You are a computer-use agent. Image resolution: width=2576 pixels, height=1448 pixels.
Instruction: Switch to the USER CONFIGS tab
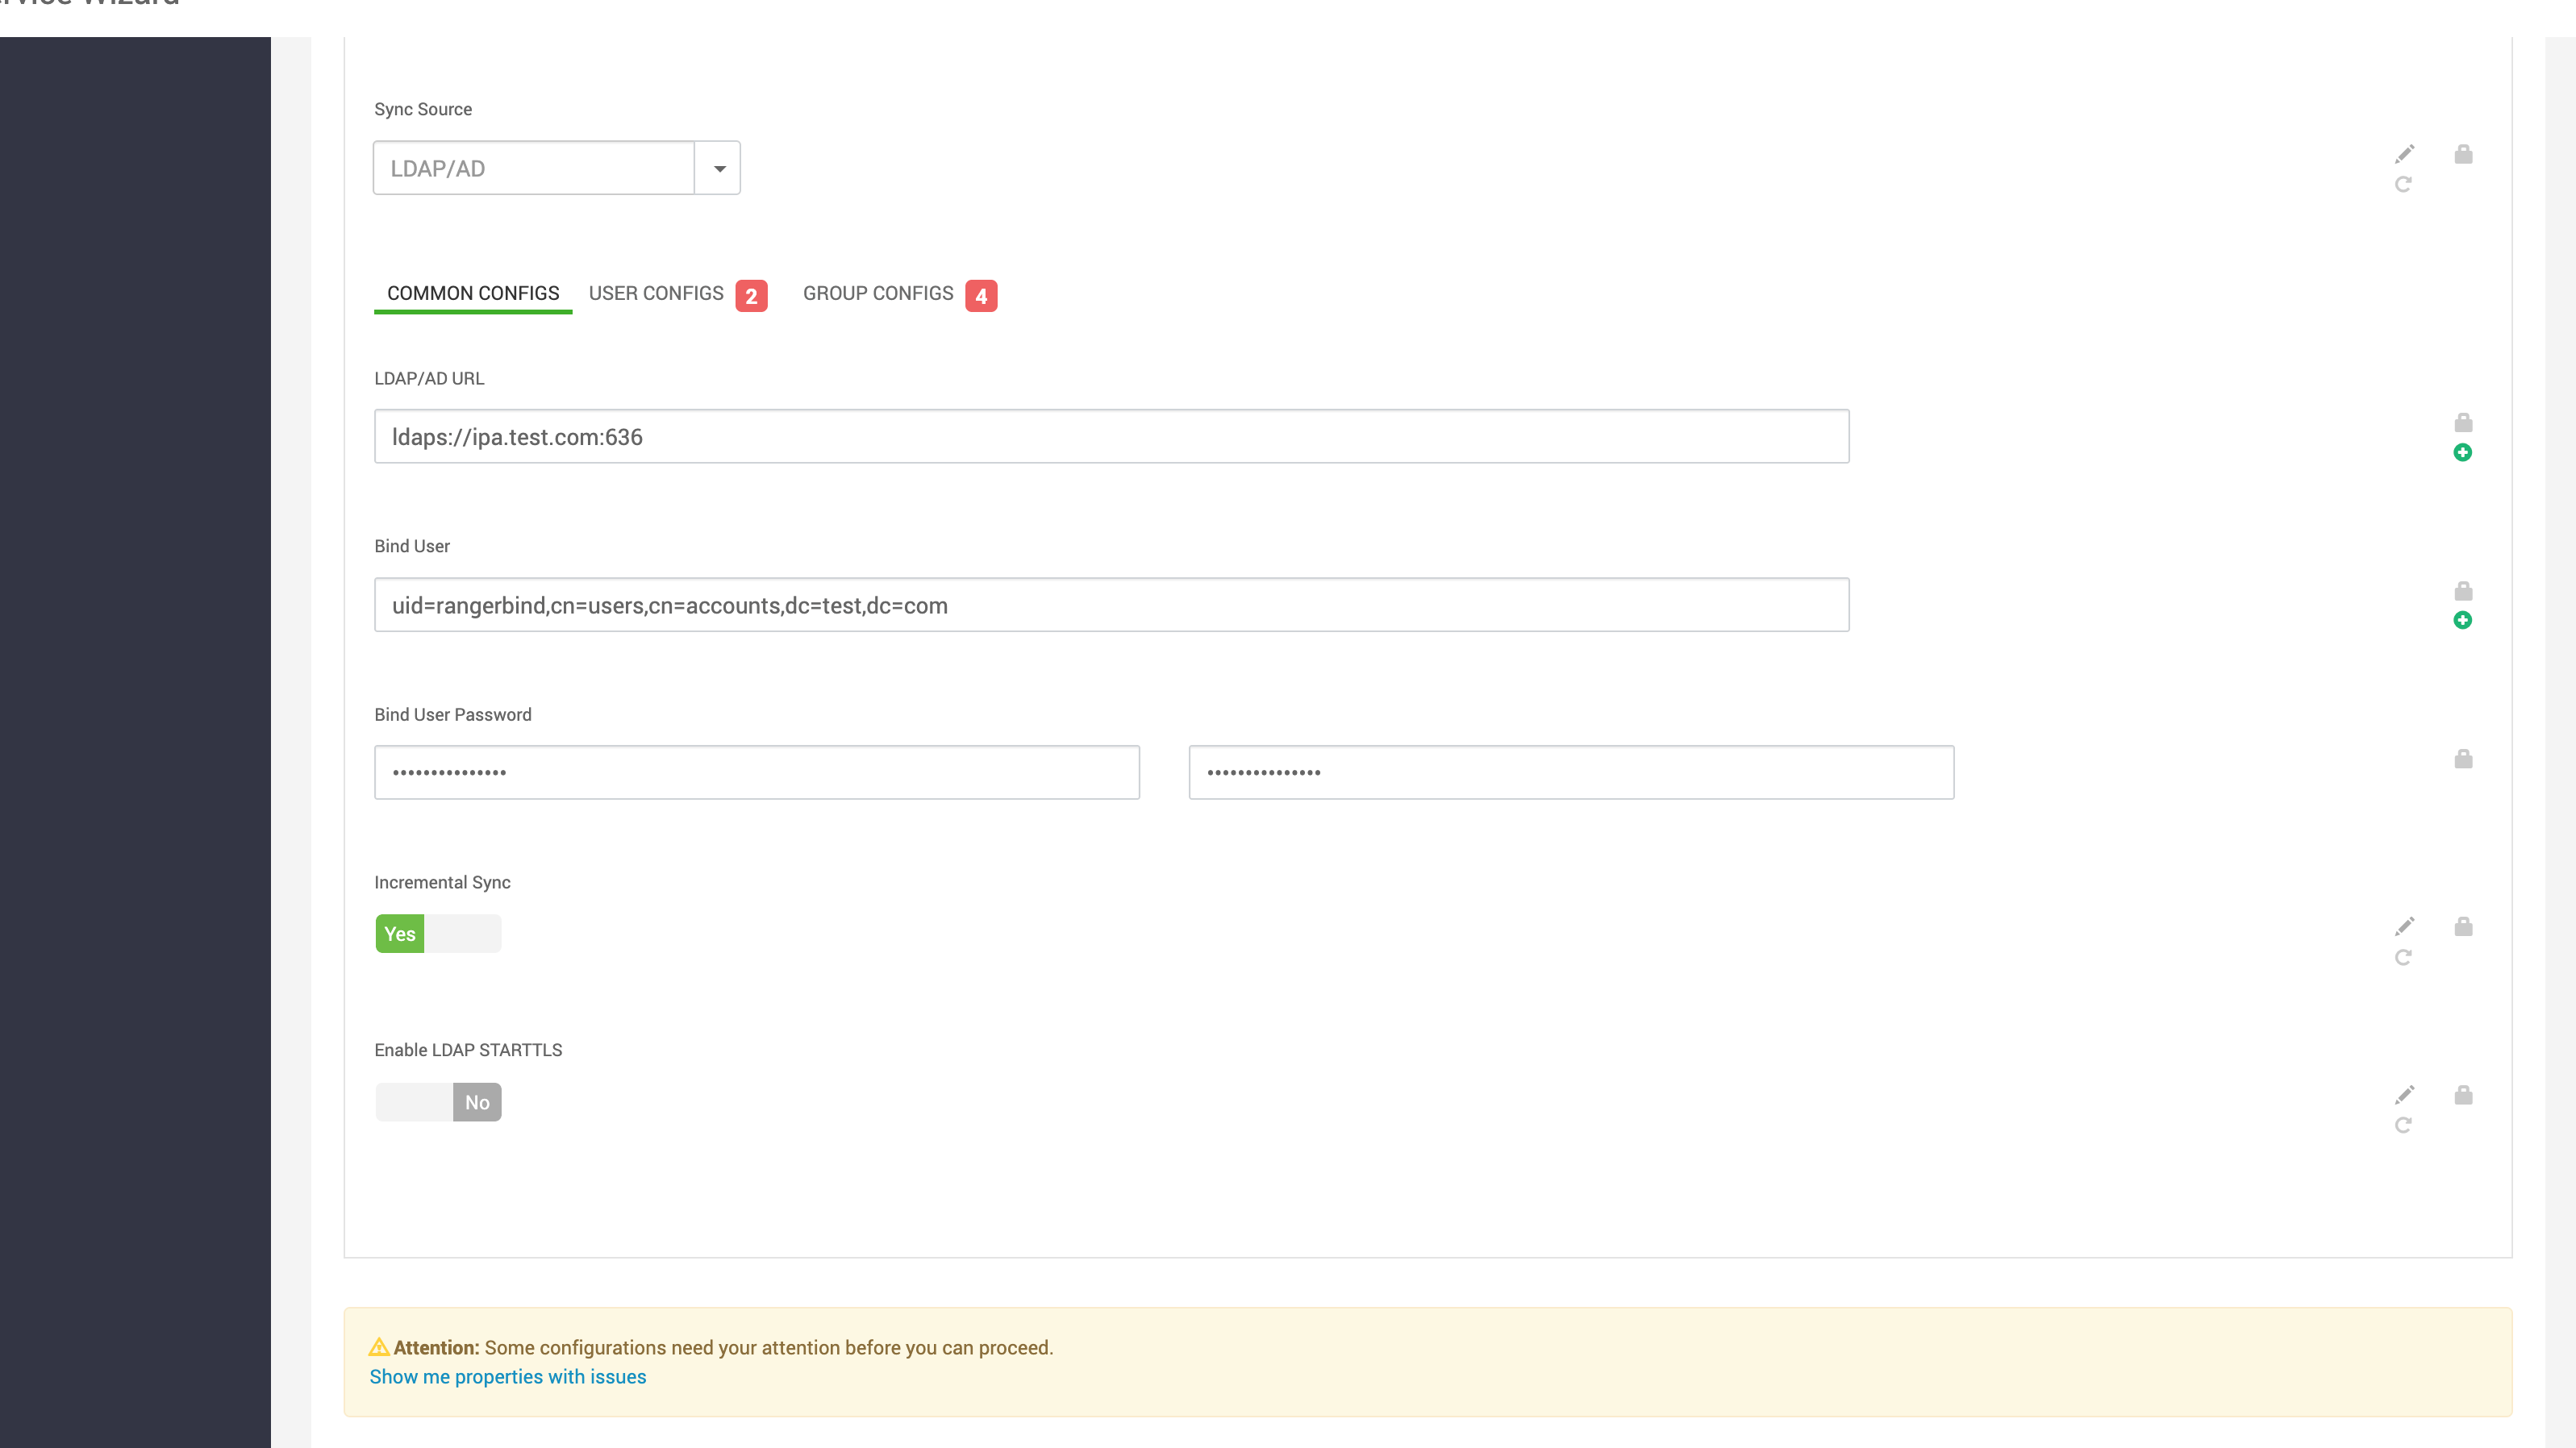(656, 294)
